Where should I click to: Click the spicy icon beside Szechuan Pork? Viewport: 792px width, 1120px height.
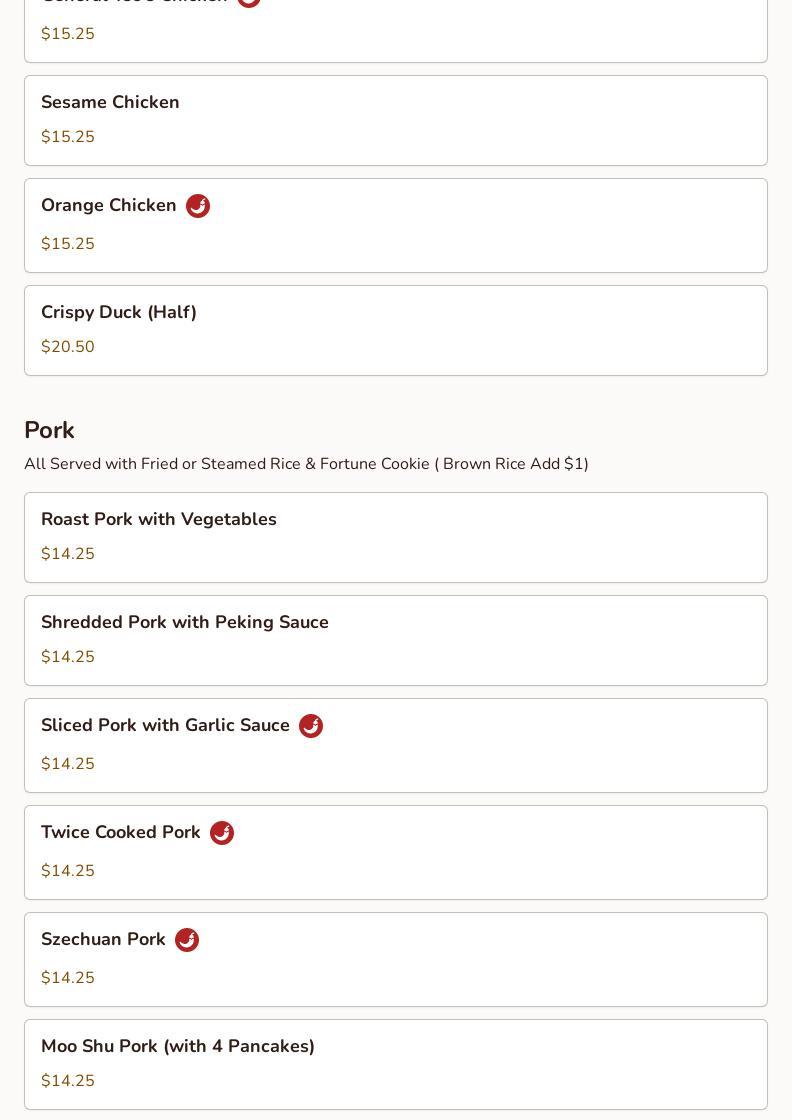[x=187, y=940]
